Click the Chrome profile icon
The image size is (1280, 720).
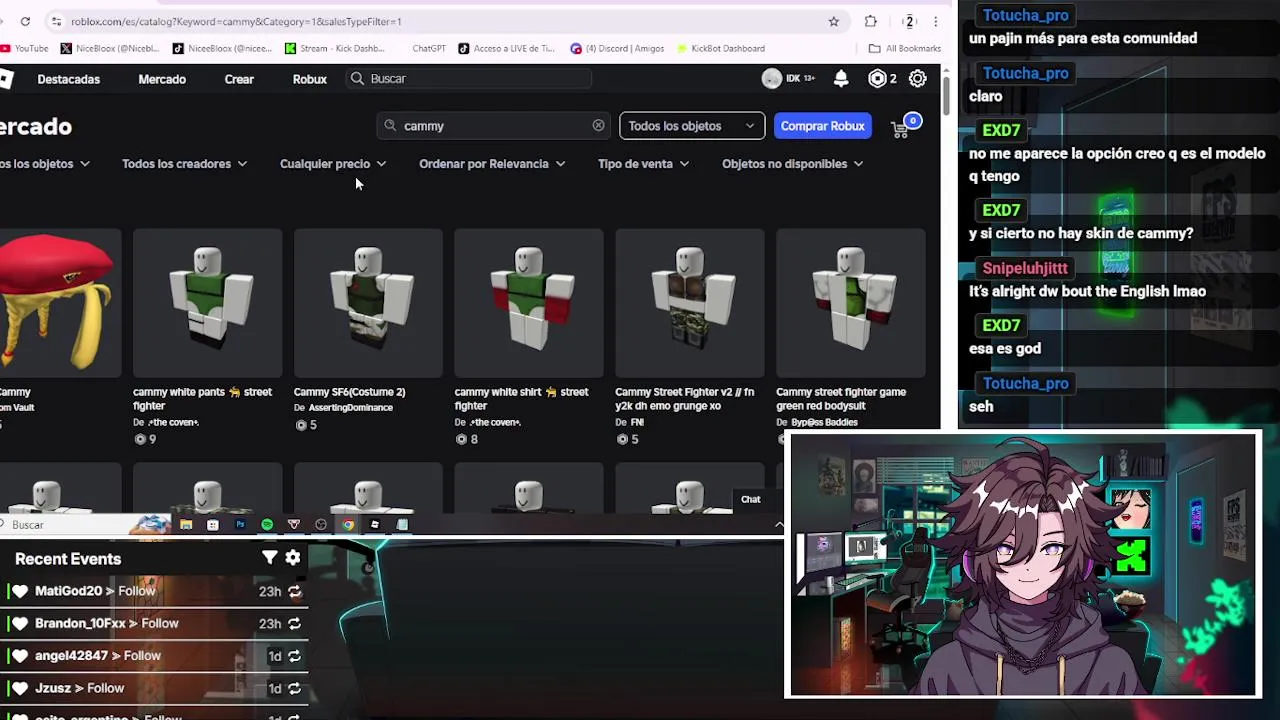909,21
